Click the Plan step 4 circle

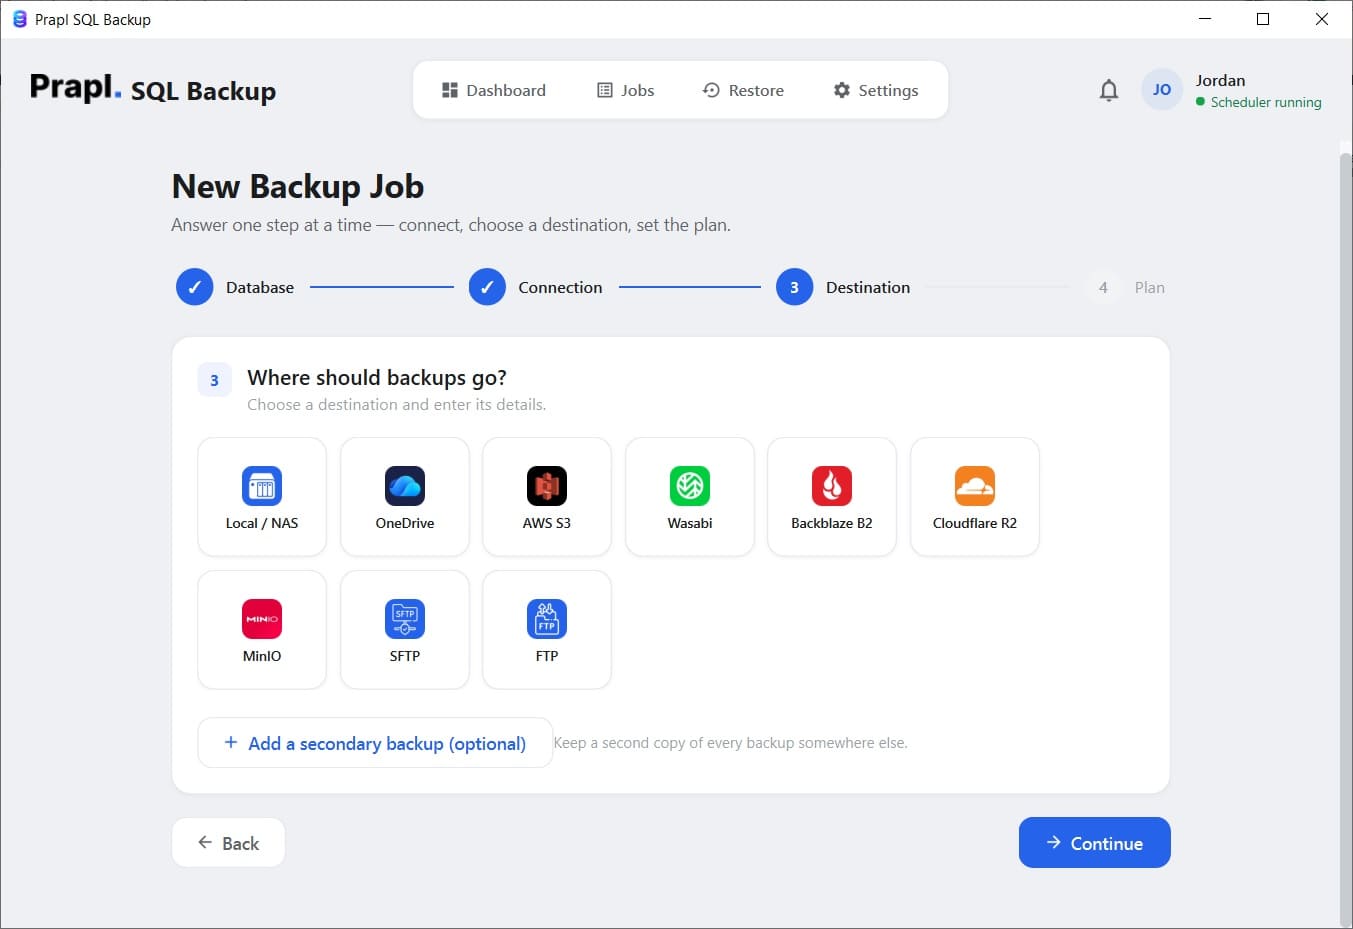pyautogui.click(x=1103, y=287)
